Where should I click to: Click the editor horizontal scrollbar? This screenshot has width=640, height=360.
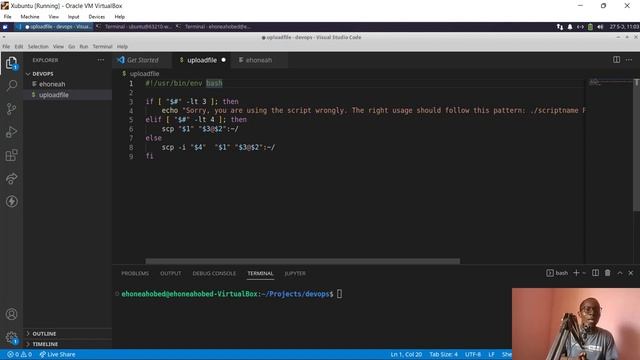pos(302,261)
